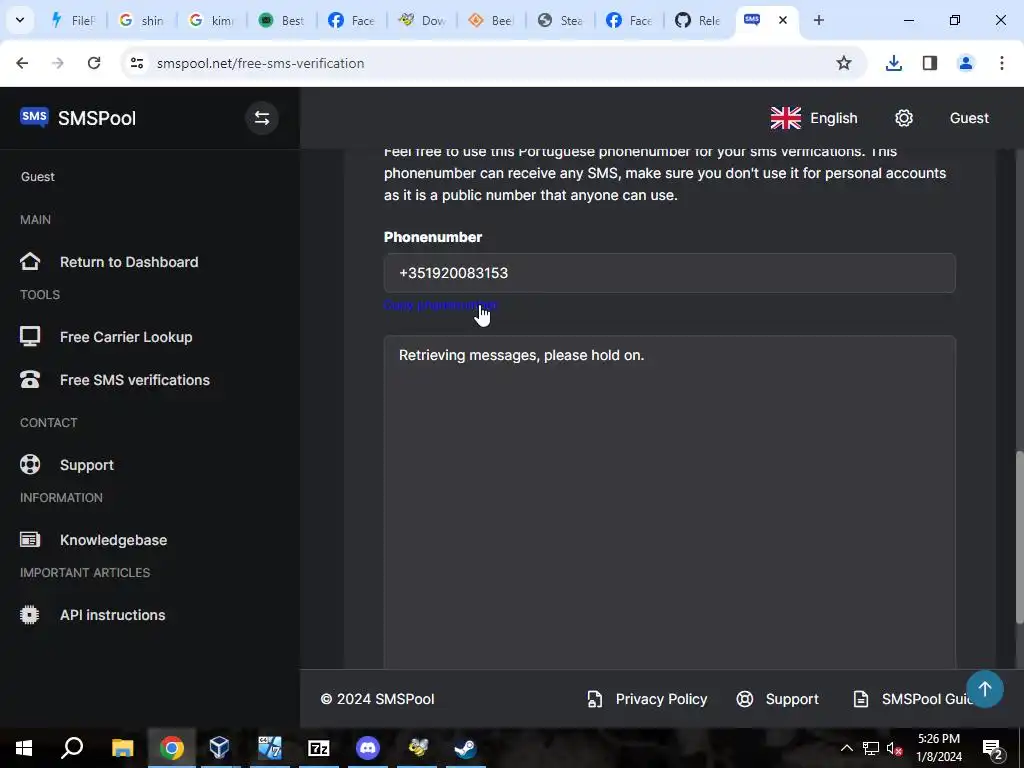This screenshot has height=768, width=1024.
Task: Open Windows taskbar search
Action: pos(72,748)
